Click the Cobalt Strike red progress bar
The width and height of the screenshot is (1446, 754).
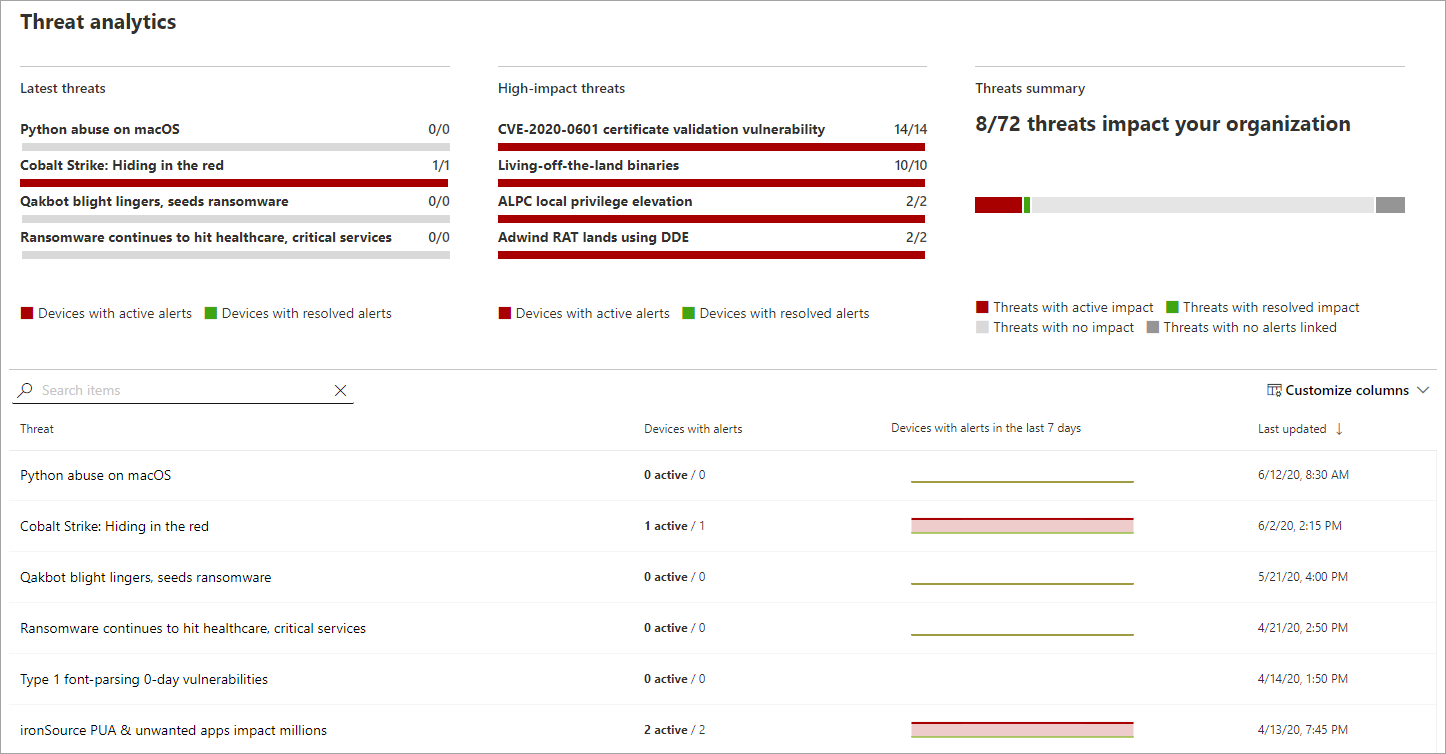coord(234,183)
